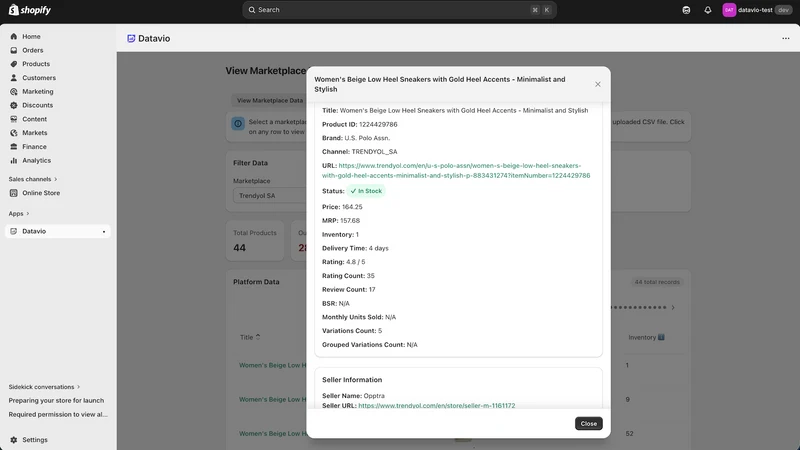Open 'Required permission to view' conversation

(58, 414)
